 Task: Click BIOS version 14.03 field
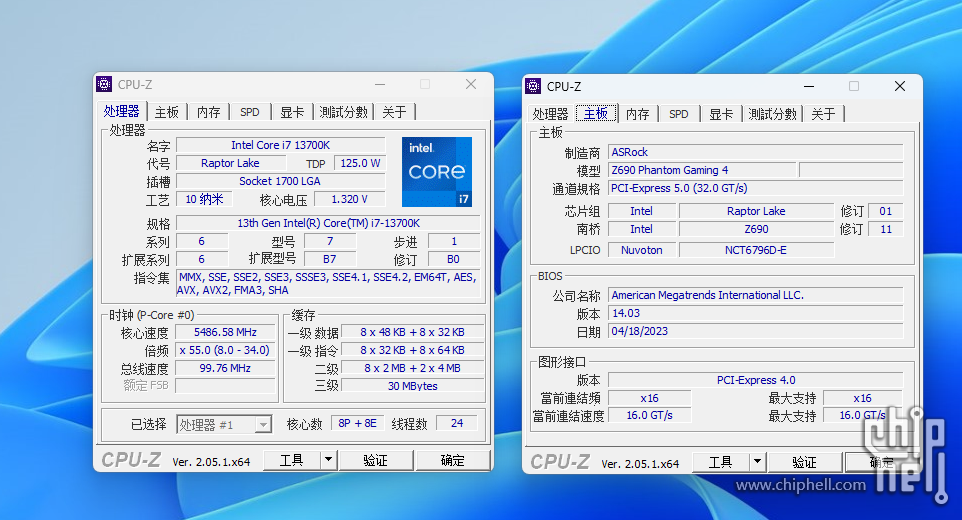[756, 313]
